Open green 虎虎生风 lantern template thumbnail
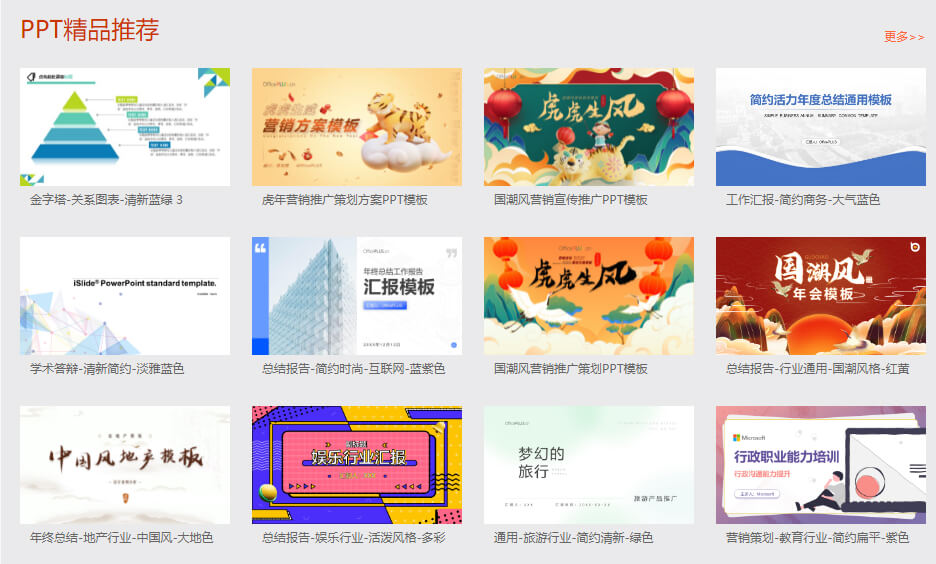The image size is (936, 564). (589, 127)
